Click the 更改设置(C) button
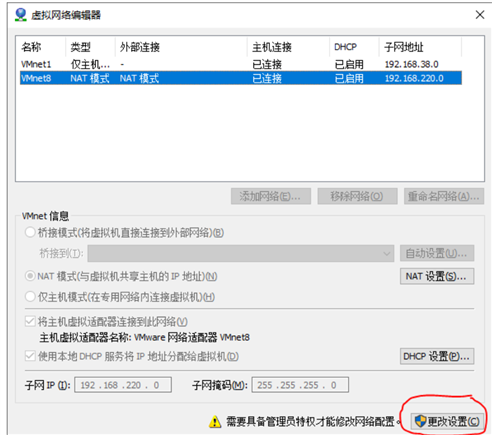 pos(448,421)
